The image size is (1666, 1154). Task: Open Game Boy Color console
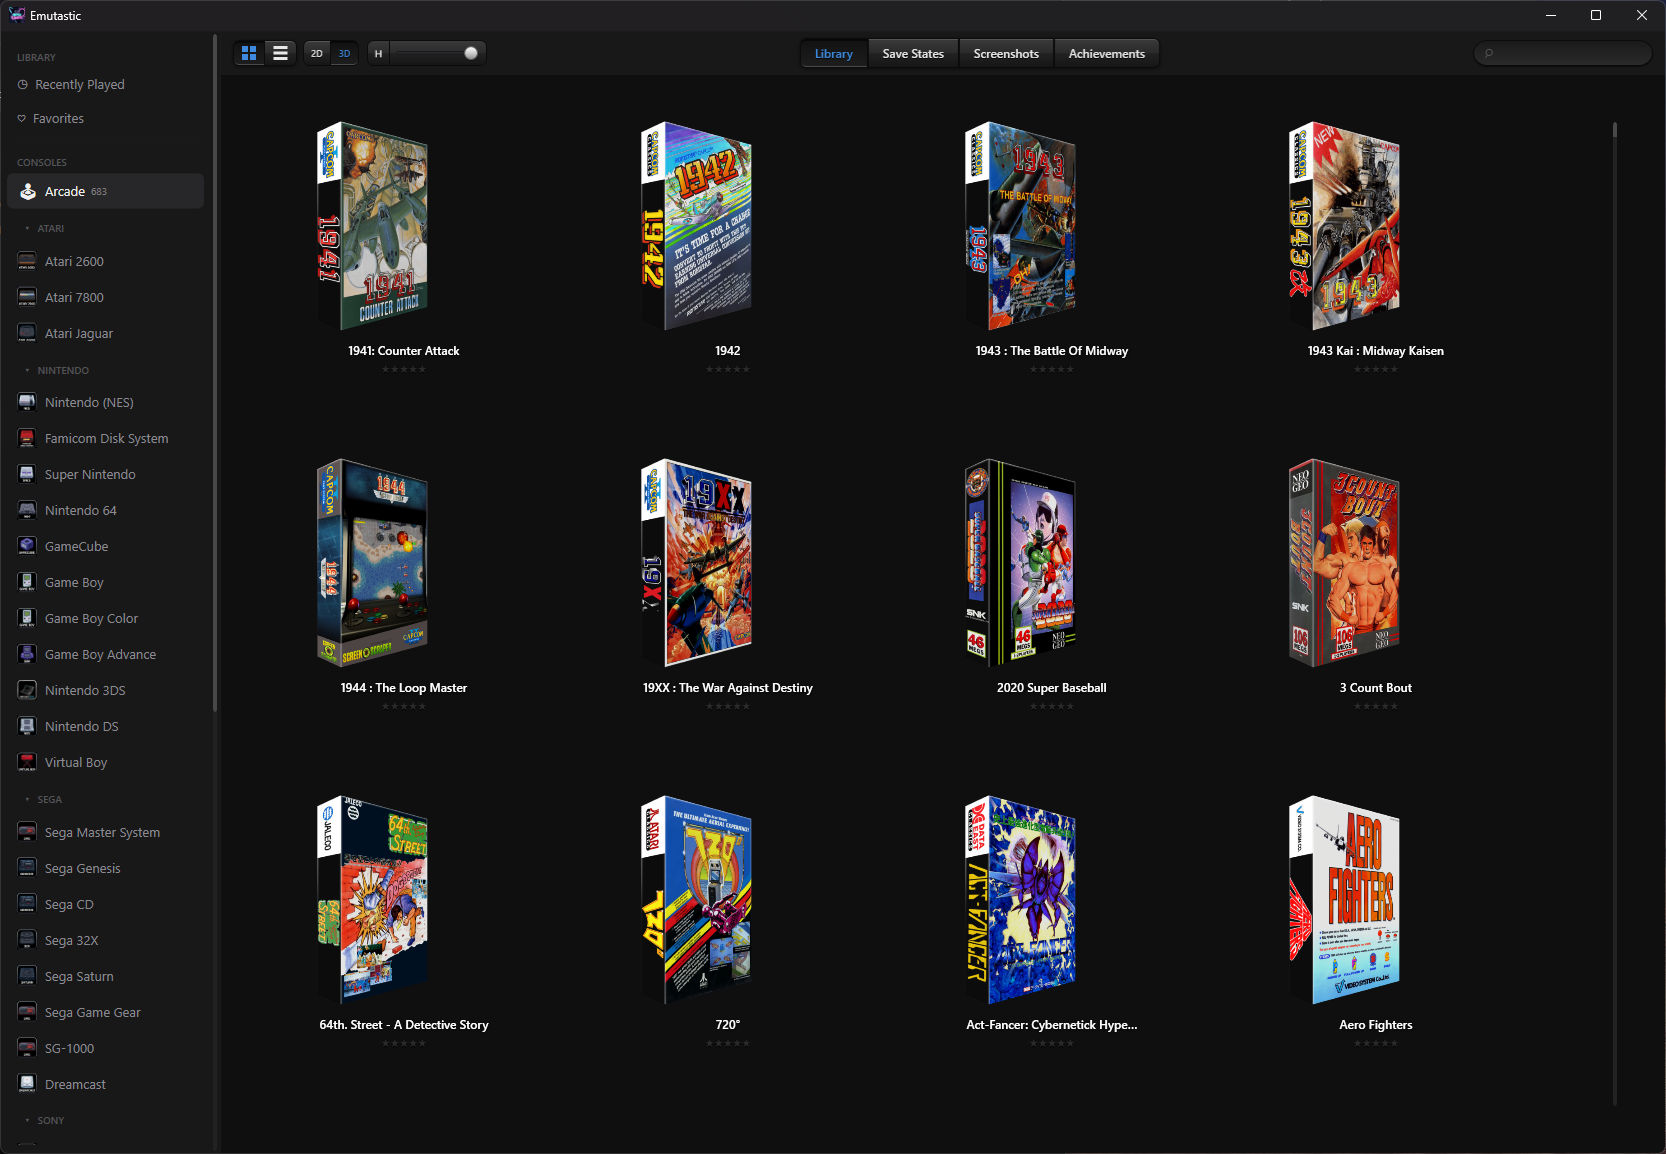point(106,618)
